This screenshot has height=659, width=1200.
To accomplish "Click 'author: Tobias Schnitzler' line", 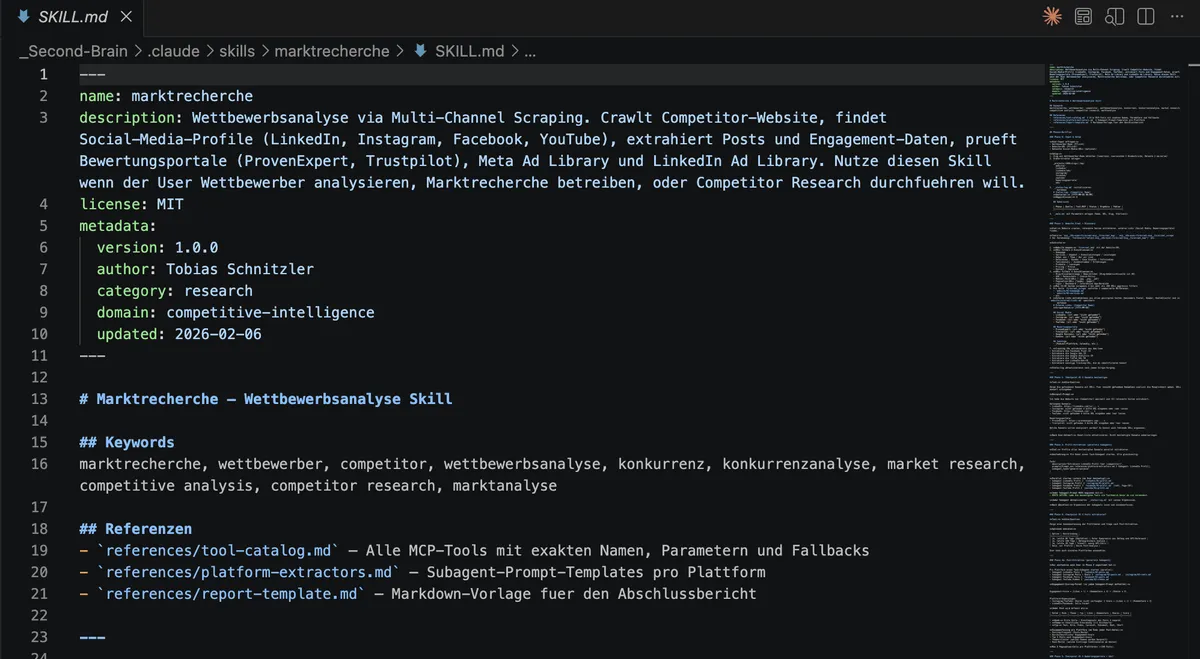I will pos(205,269).
